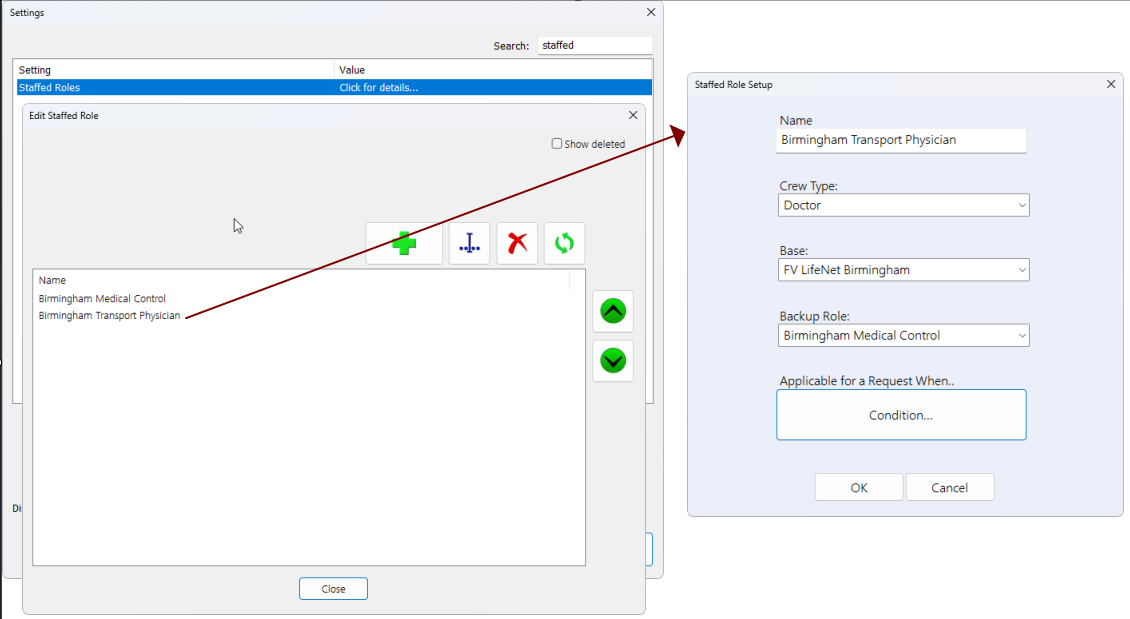
Task: Focus the Name field in Staffed Role Setup
Action: click(x=901, y=141)
